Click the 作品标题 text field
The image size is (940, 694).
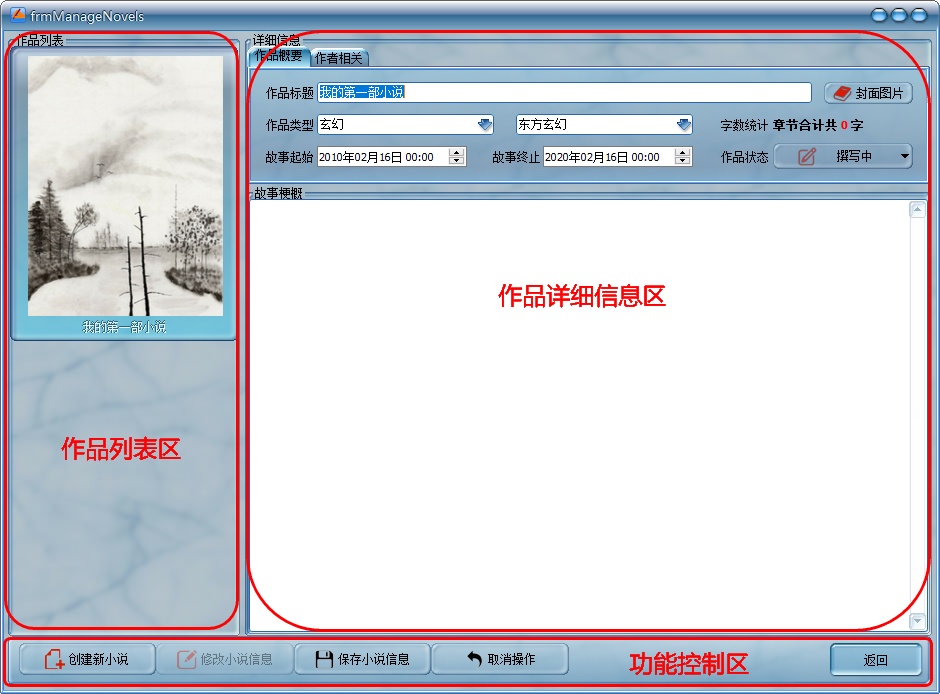tap(564, 93)
